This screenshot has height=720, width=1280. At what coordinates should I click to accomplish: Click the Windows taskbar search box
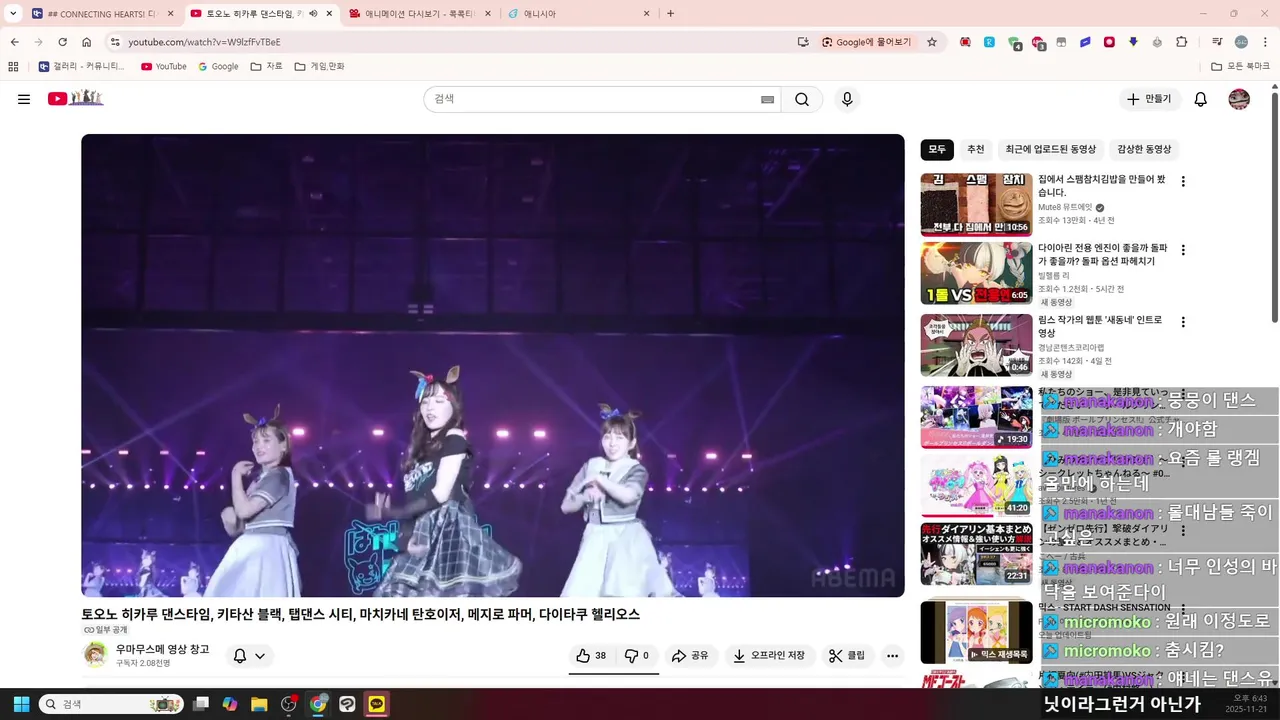point(111,704)
